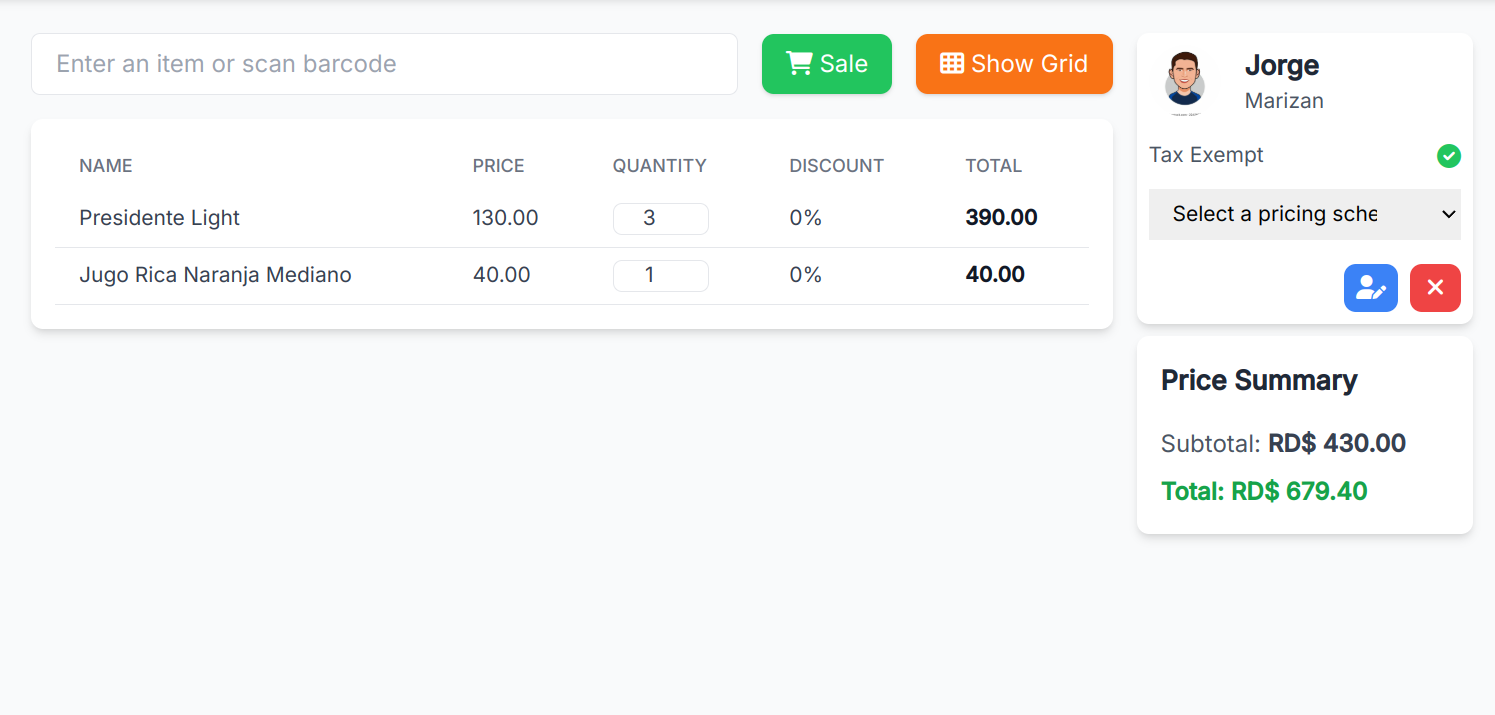Select the quantity field for Jugo Rica Naranja Mediano
1495x715 pixels.
tap(660, 275)
